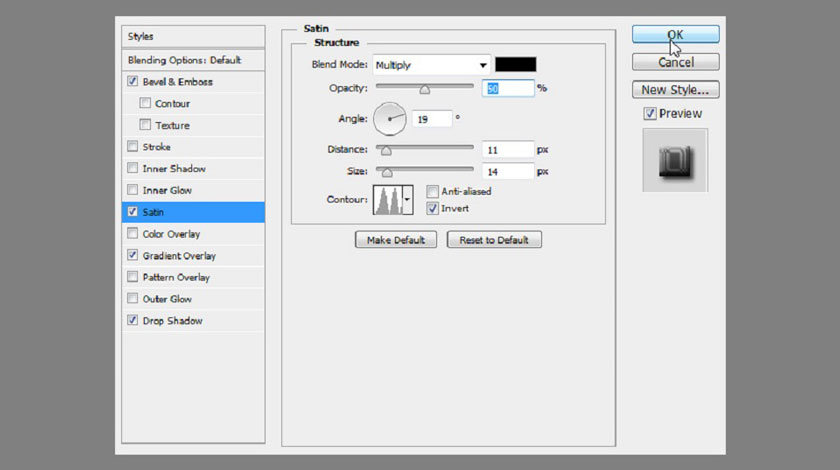Click the Angle value field
Image resolution: width=840 pixels, height=470 pixels.
[432, 119]
